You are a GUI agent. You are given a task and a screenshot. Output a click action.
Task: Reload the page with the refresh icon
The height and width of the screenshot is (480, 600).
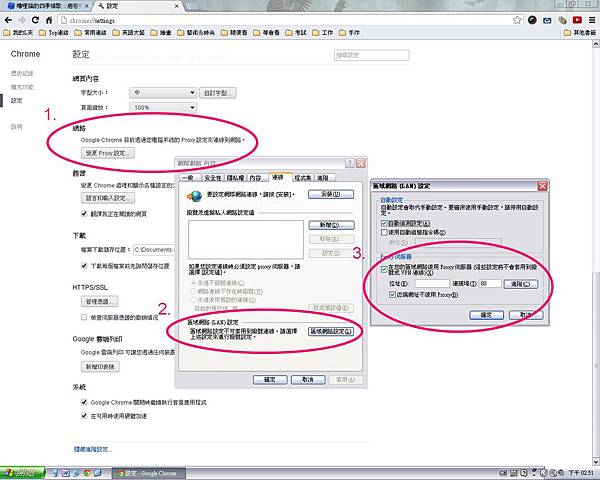[36, 20]
